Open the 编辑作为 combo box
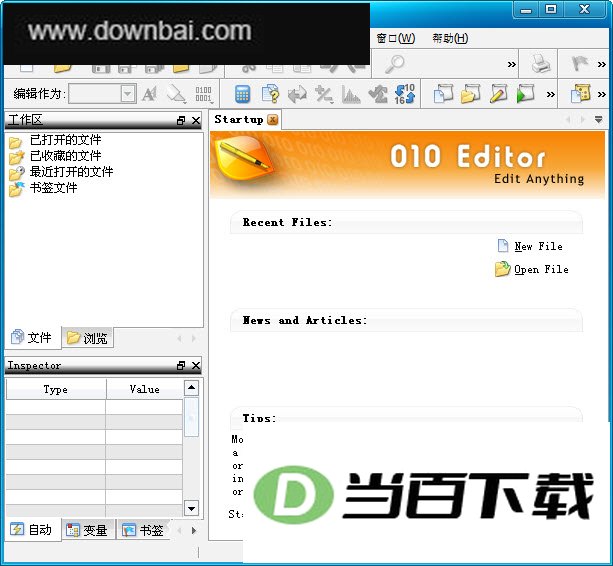Screen dimensions: 613x566 pyautogui.click(x=102, y=94)
